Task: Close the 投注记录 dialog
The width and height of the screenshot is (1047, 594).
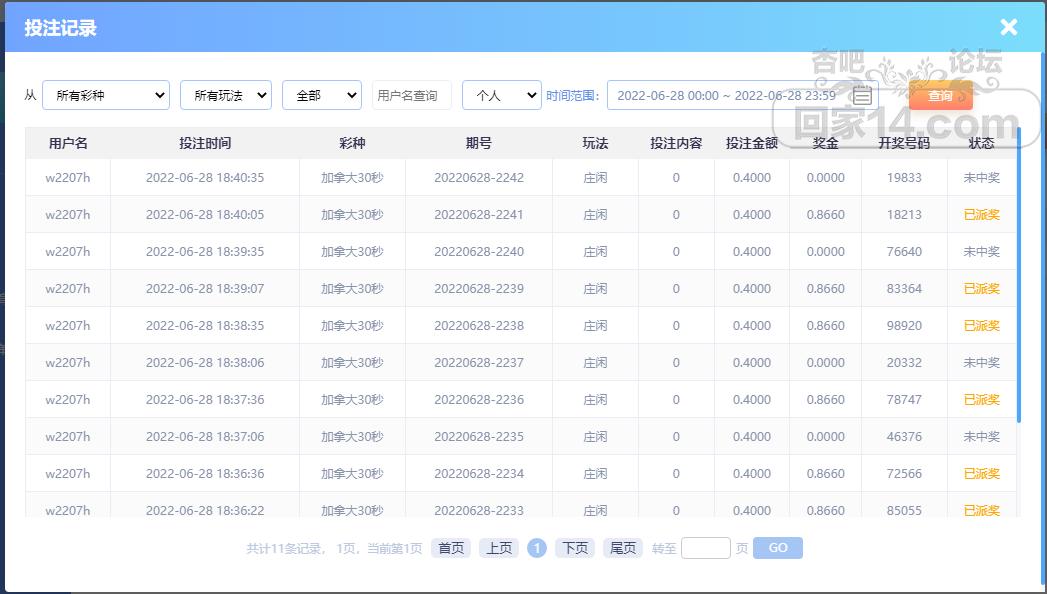Action: pyautogui.click(x=1008, y=27)
